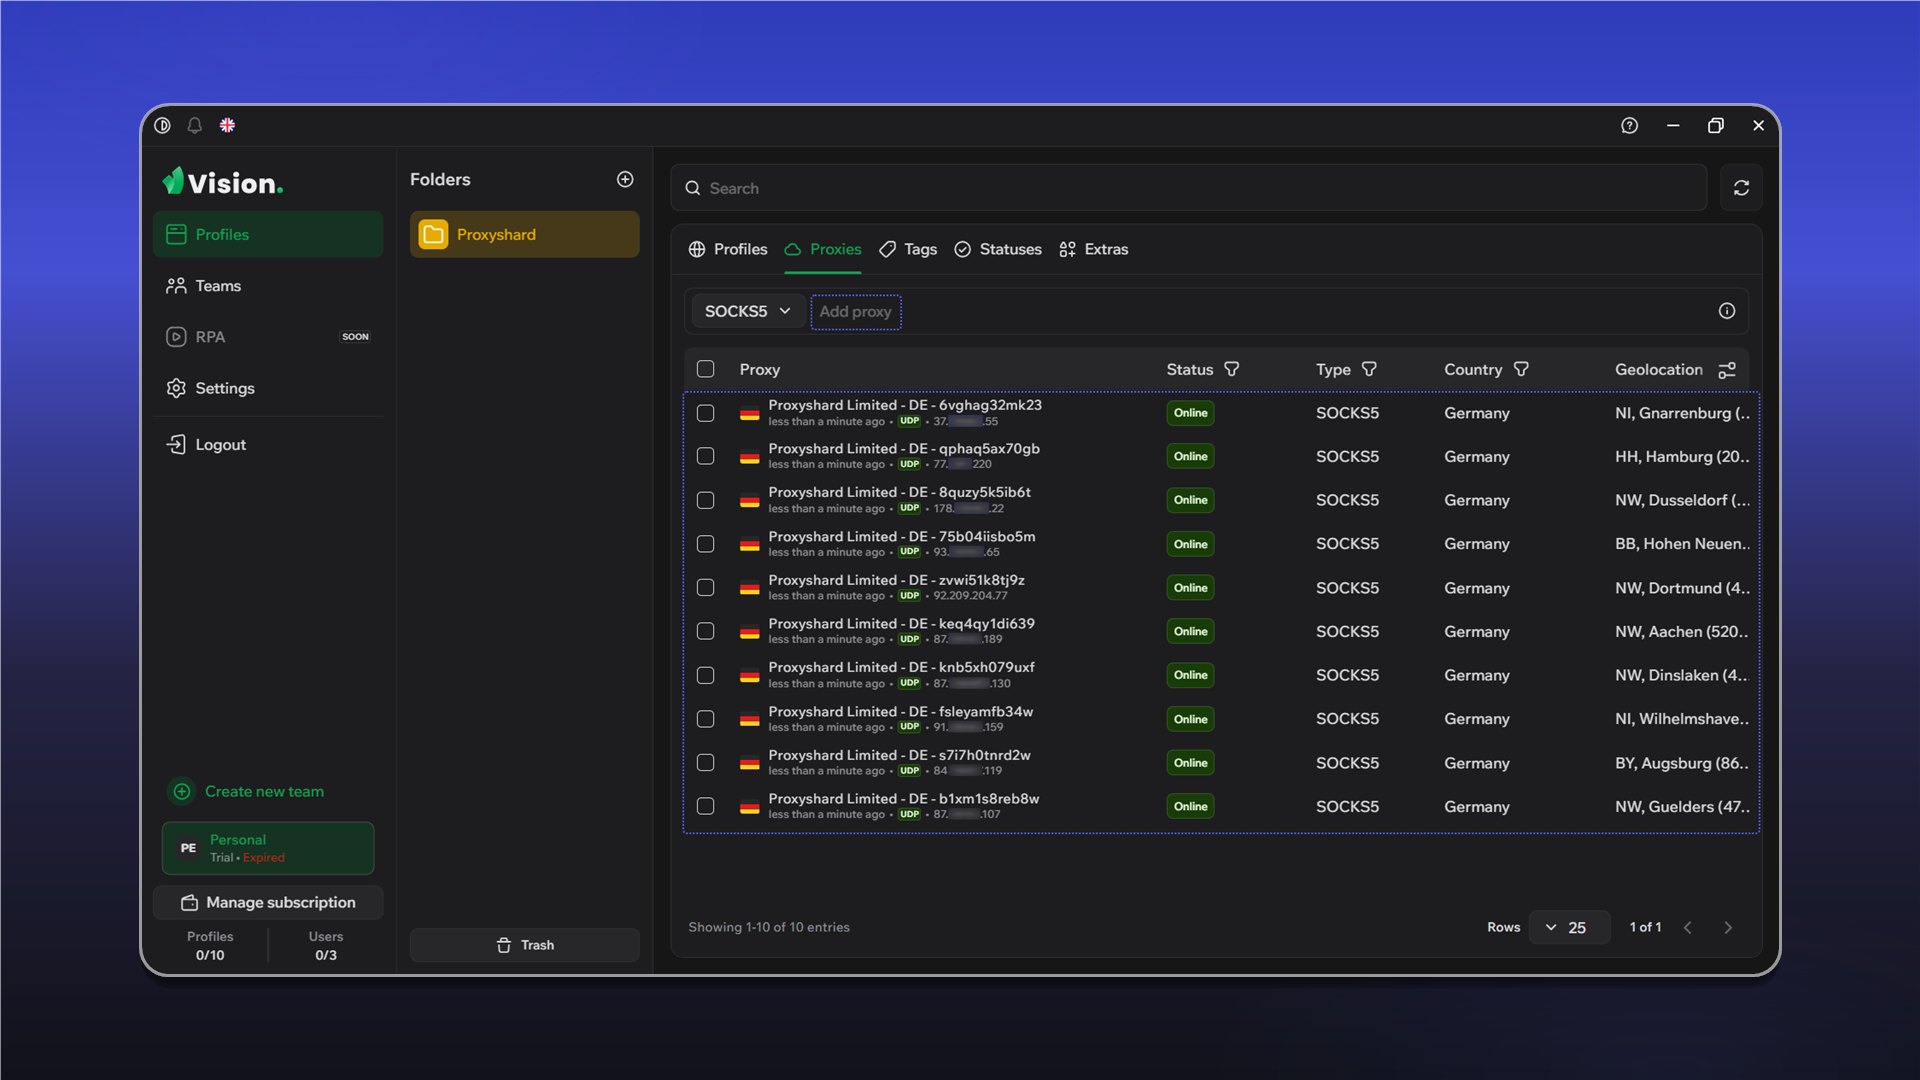Check the zvwi51k8tj9z proxy row

pos(706,588)
